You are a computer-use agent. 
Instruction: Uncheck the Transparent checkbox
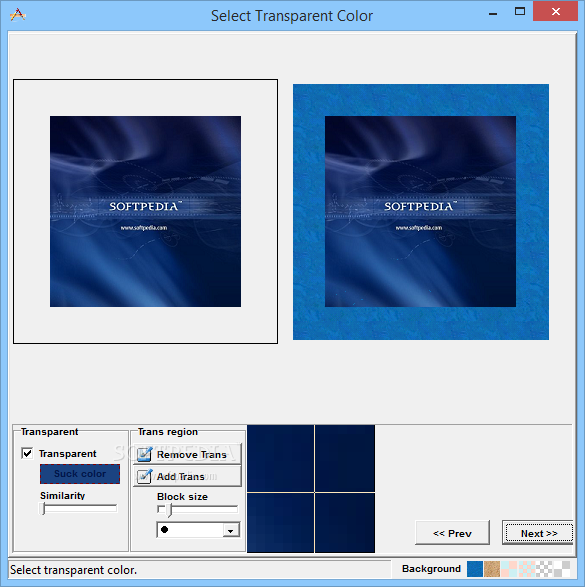(27, 453)
